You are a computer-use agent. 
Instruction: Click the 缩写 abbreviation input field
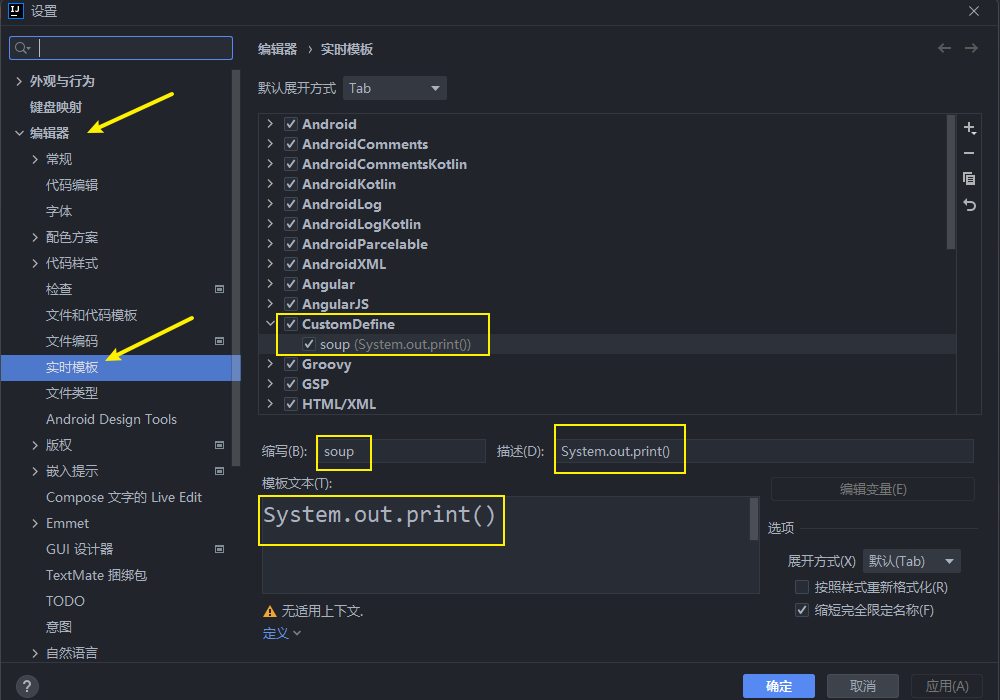coord(400,451)
